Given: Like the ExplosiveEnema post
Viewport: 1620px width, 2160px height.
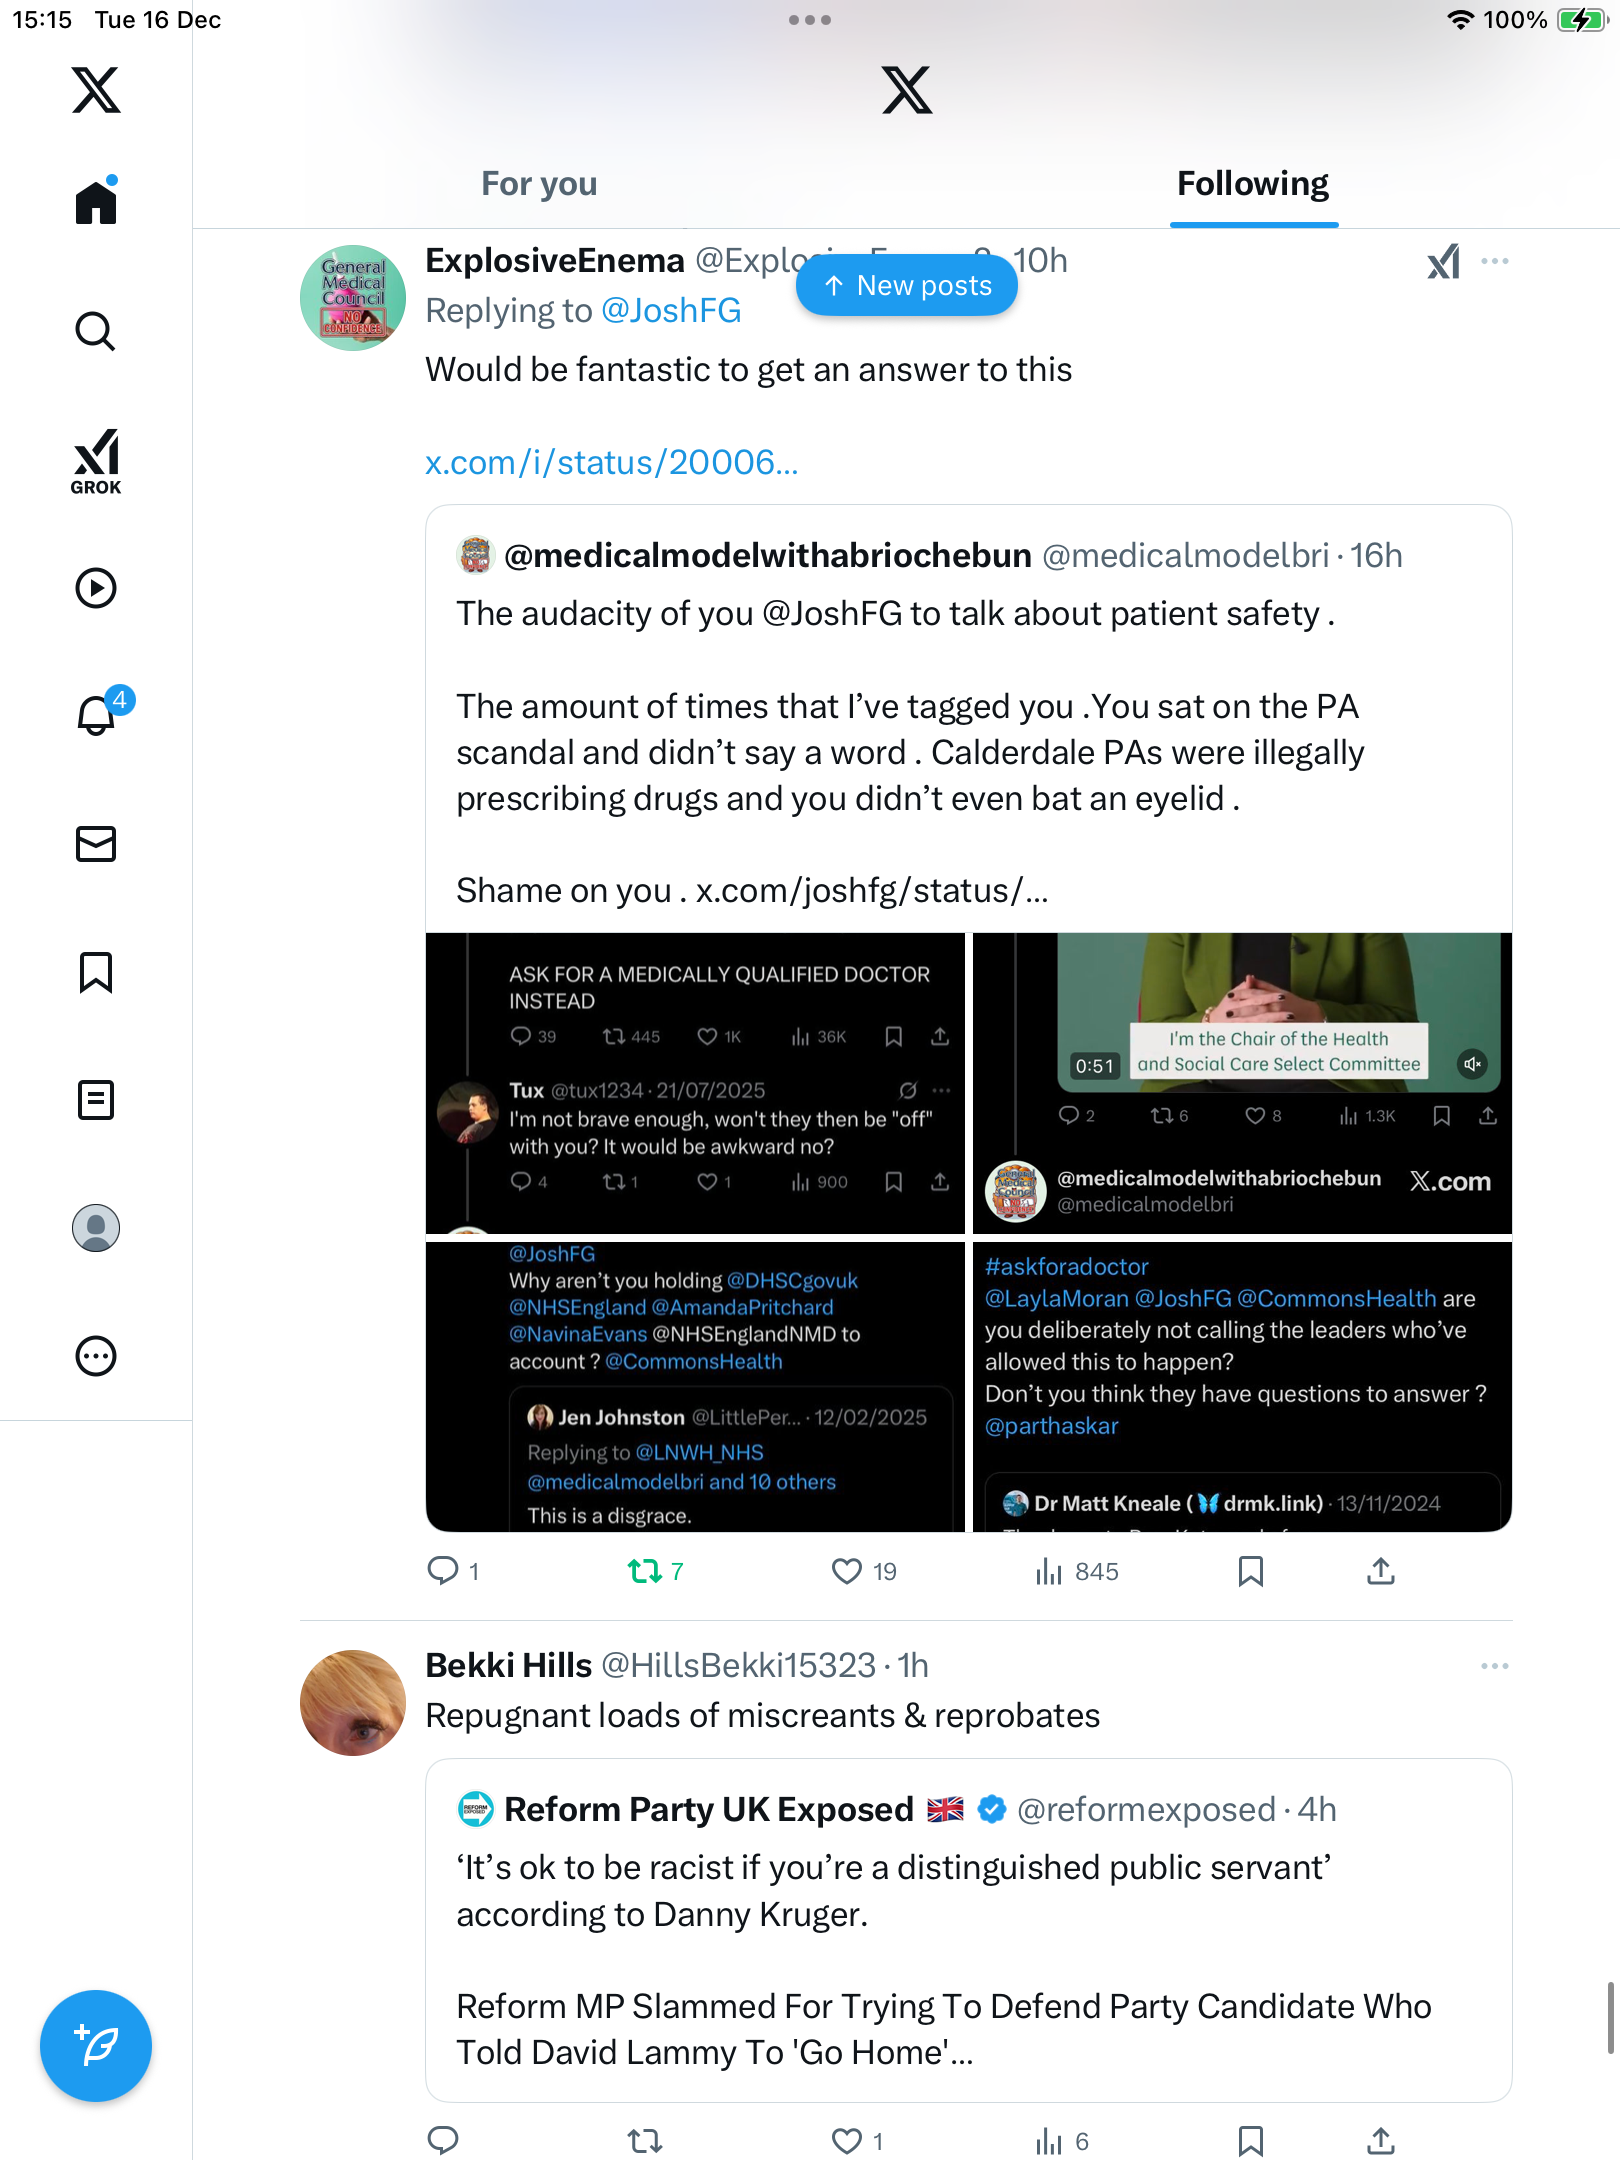Looking at the screenshot, I should click(x=847, y=1571).
